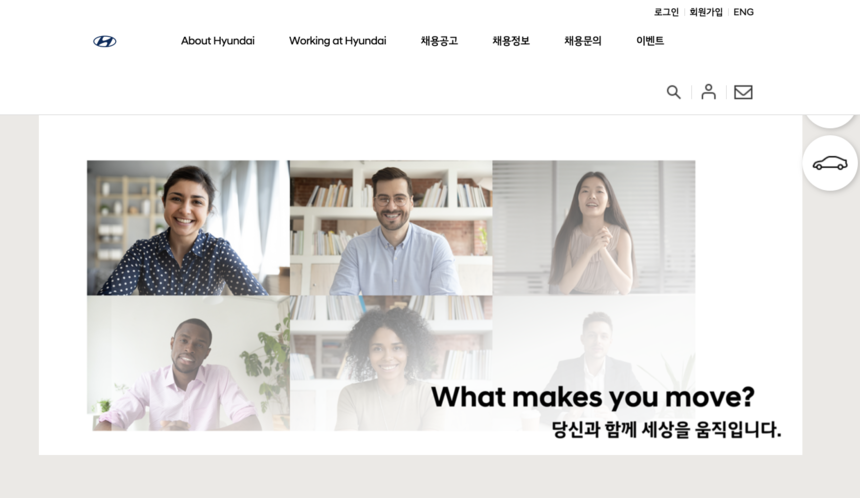
Task: Select the 채용정보 menu item
Action: (x=511, y=41)
